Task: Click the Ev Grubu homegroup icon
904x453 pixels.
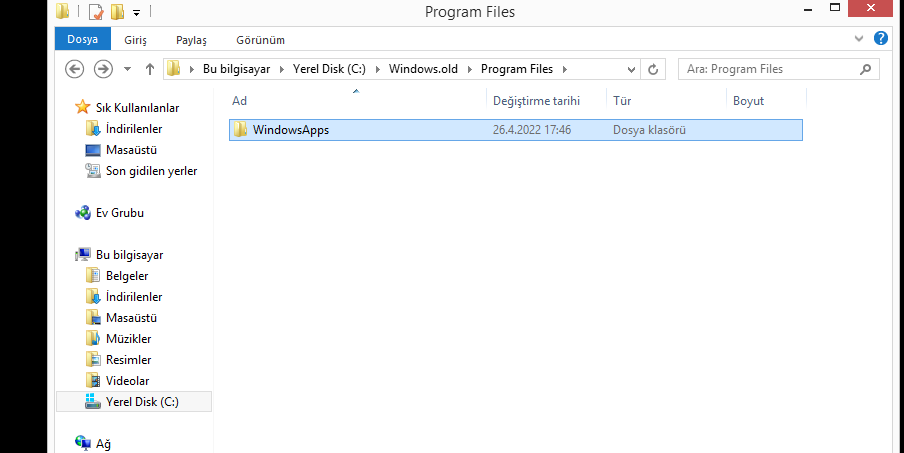Action: pos(83,213)
